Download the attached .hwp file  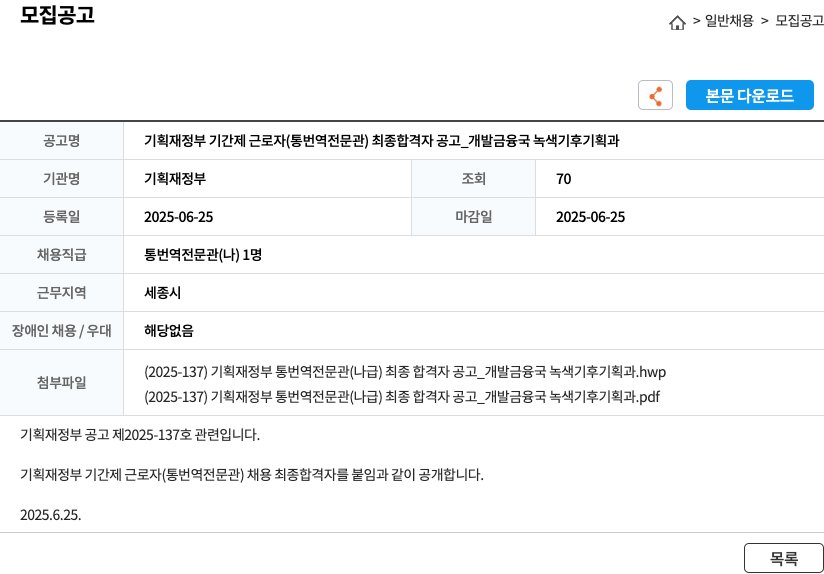pyautogui.click(x=405, y=373)
